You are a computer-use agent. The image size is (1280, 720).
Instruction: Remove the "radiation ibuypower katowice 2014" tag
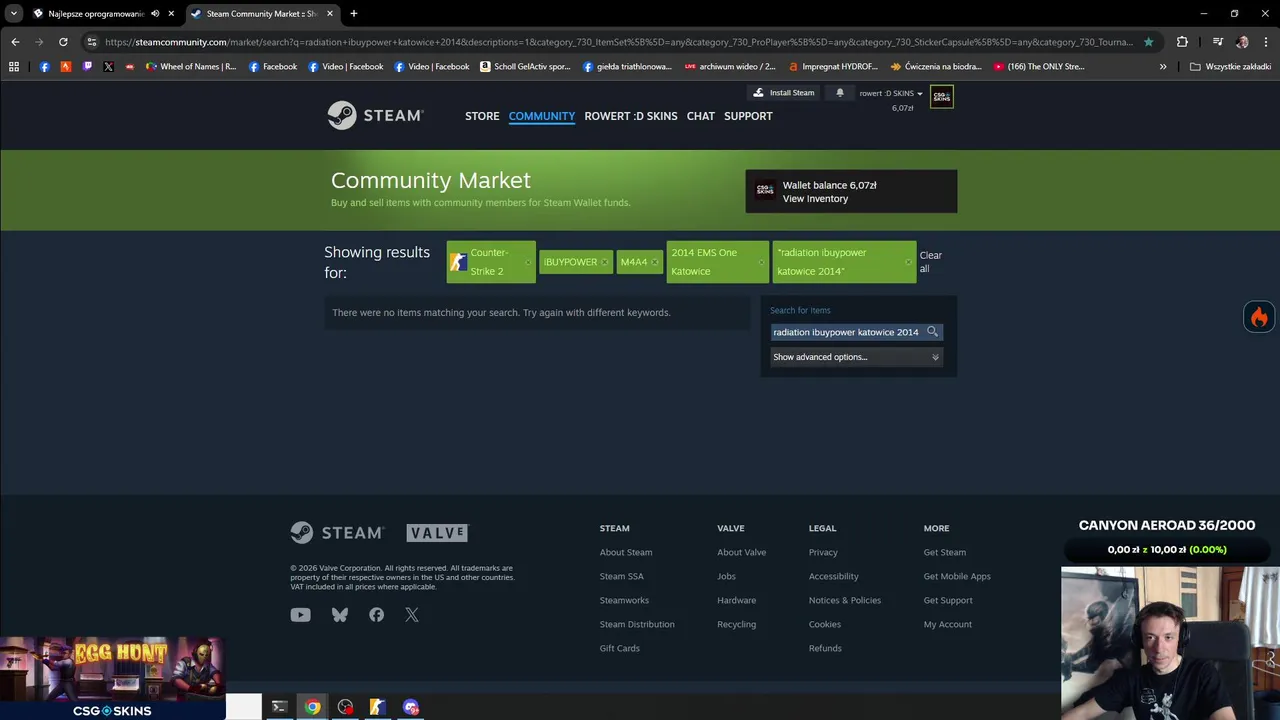point(908,262)
